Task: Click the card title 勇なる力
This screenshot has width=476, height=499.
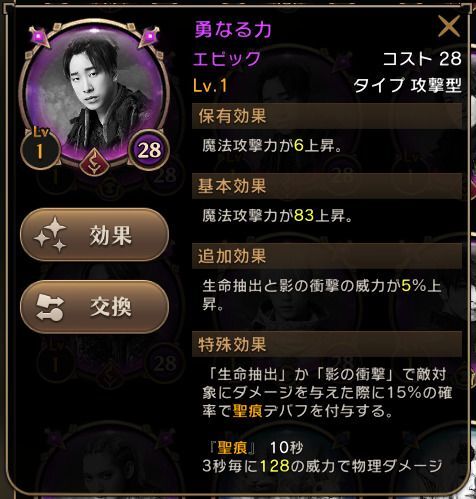Action: [x=233, y=29]
